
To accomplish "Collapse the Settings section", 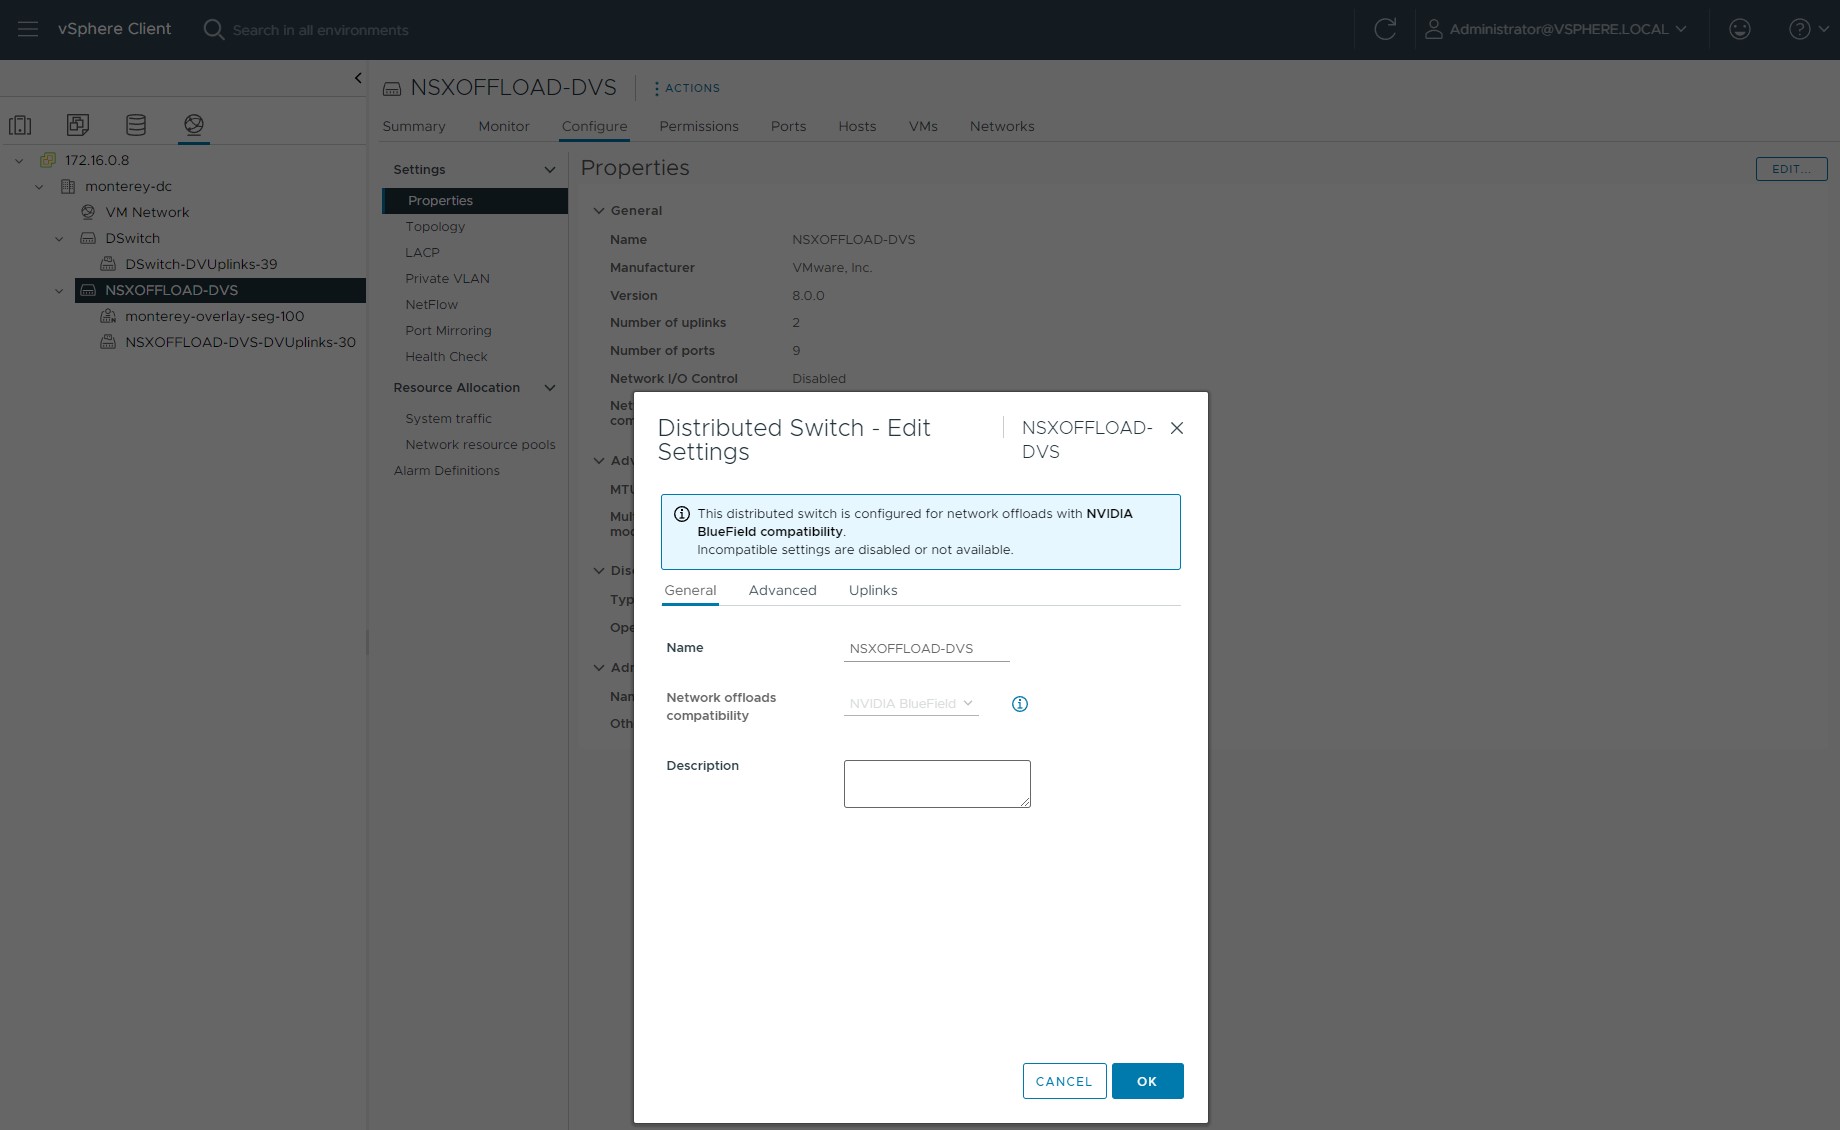I will pyautogui.click(x=549, y=170).
